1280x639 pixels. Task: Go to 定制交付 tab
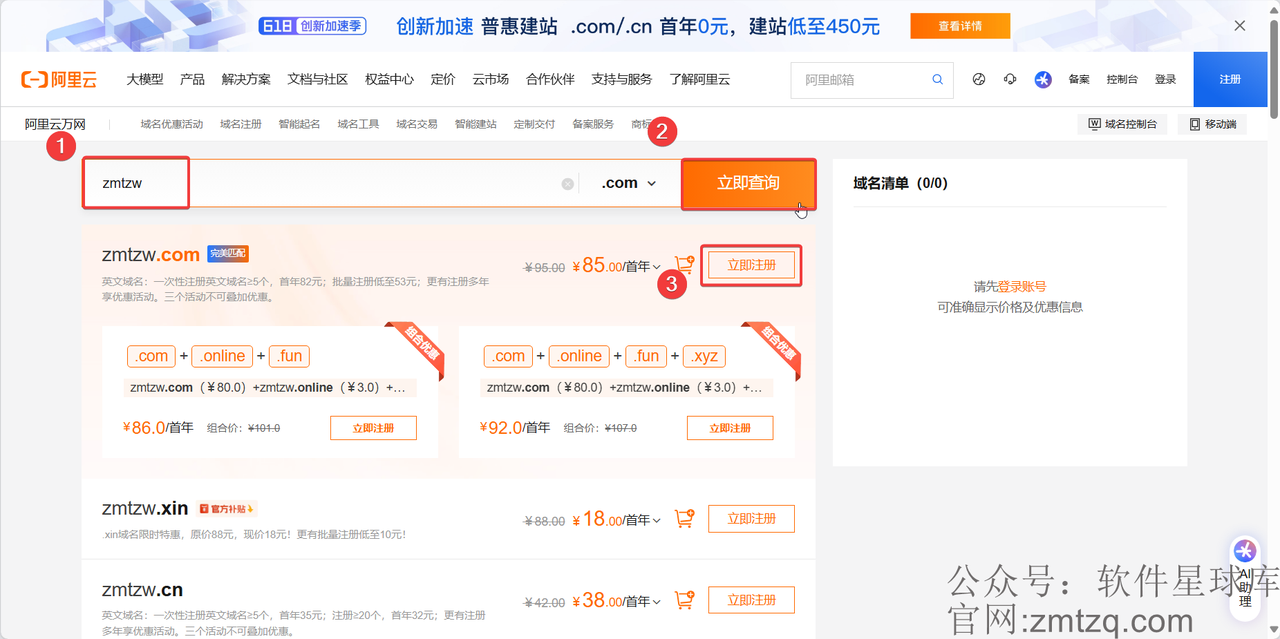534,124
